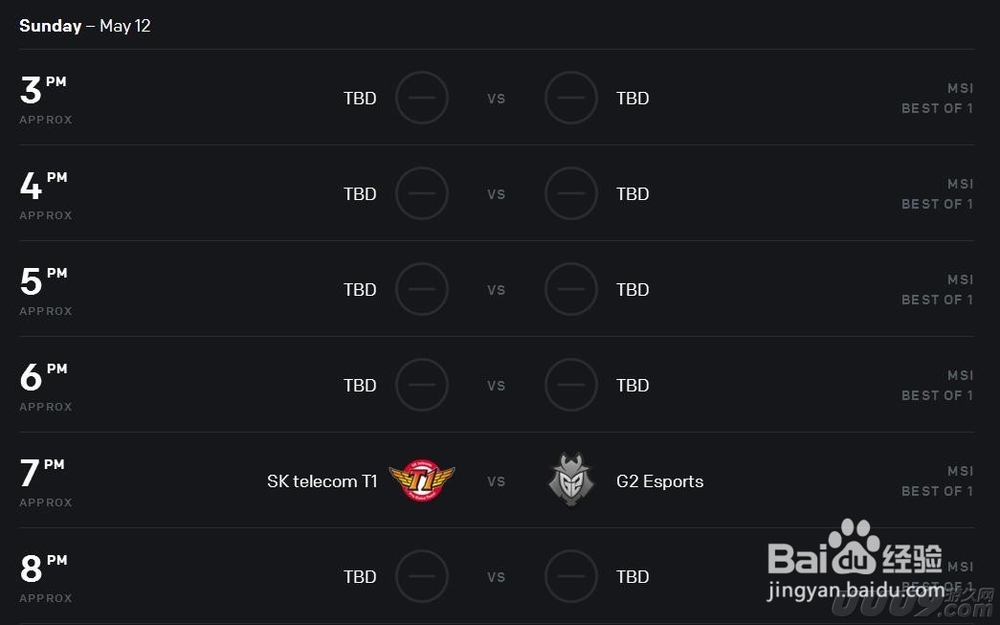The width and height of the screenshot is (1000, 625).
Task: Click the G2 Esports team logo
Action: 571,480
